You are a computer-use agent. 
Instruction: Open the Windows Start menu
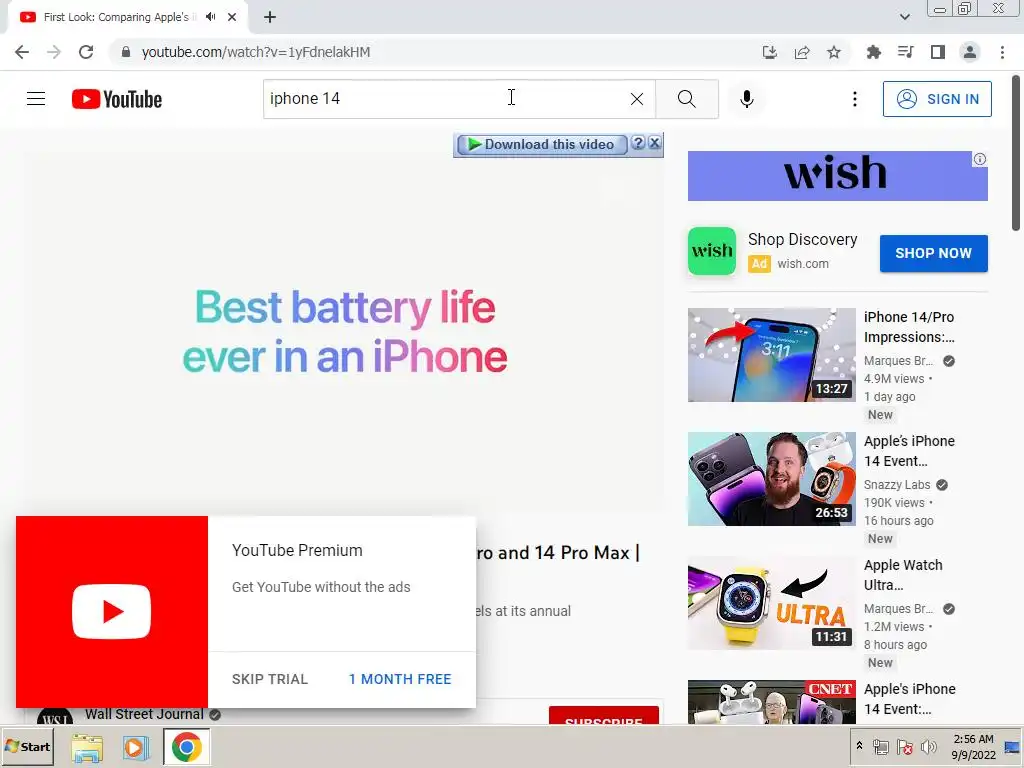27,746
